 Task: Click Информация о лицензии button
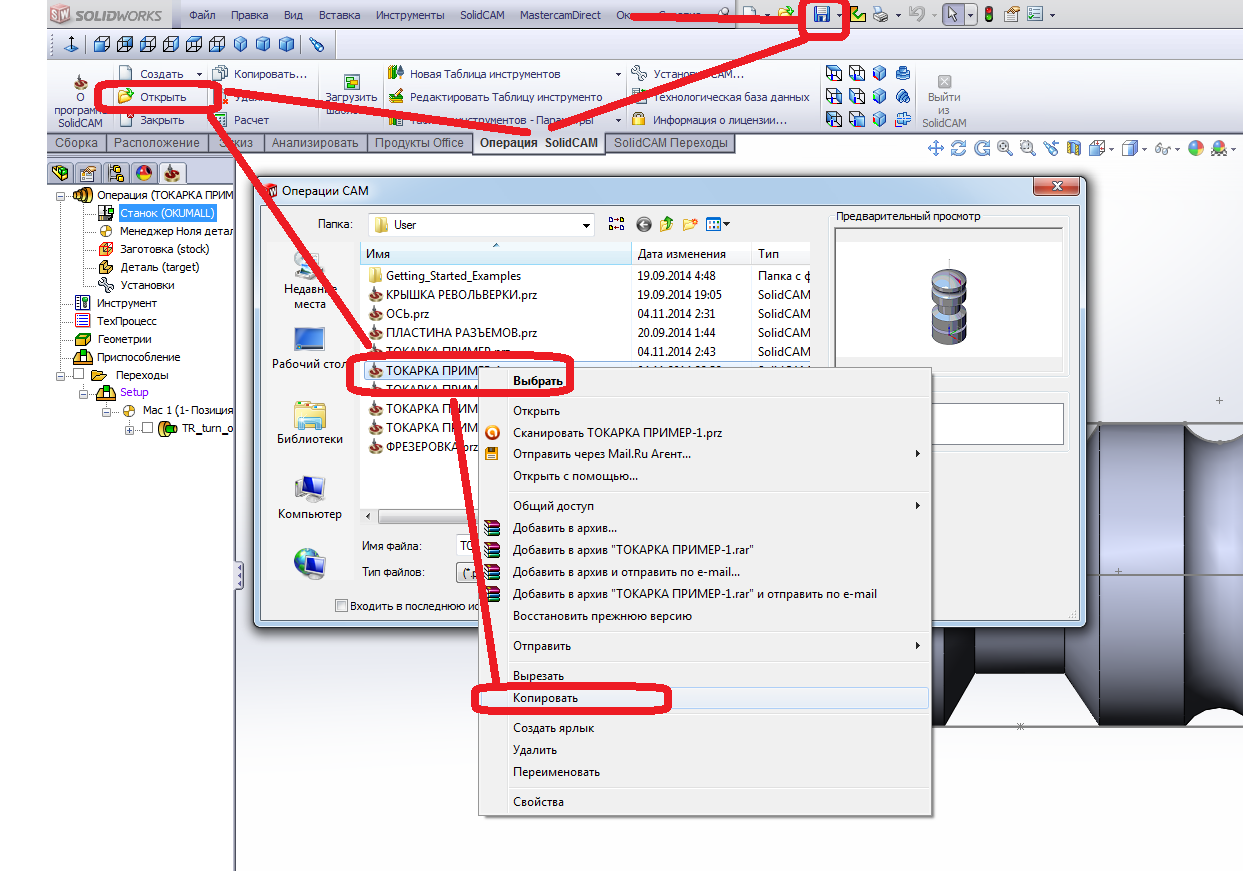click(x=709, y=120)
